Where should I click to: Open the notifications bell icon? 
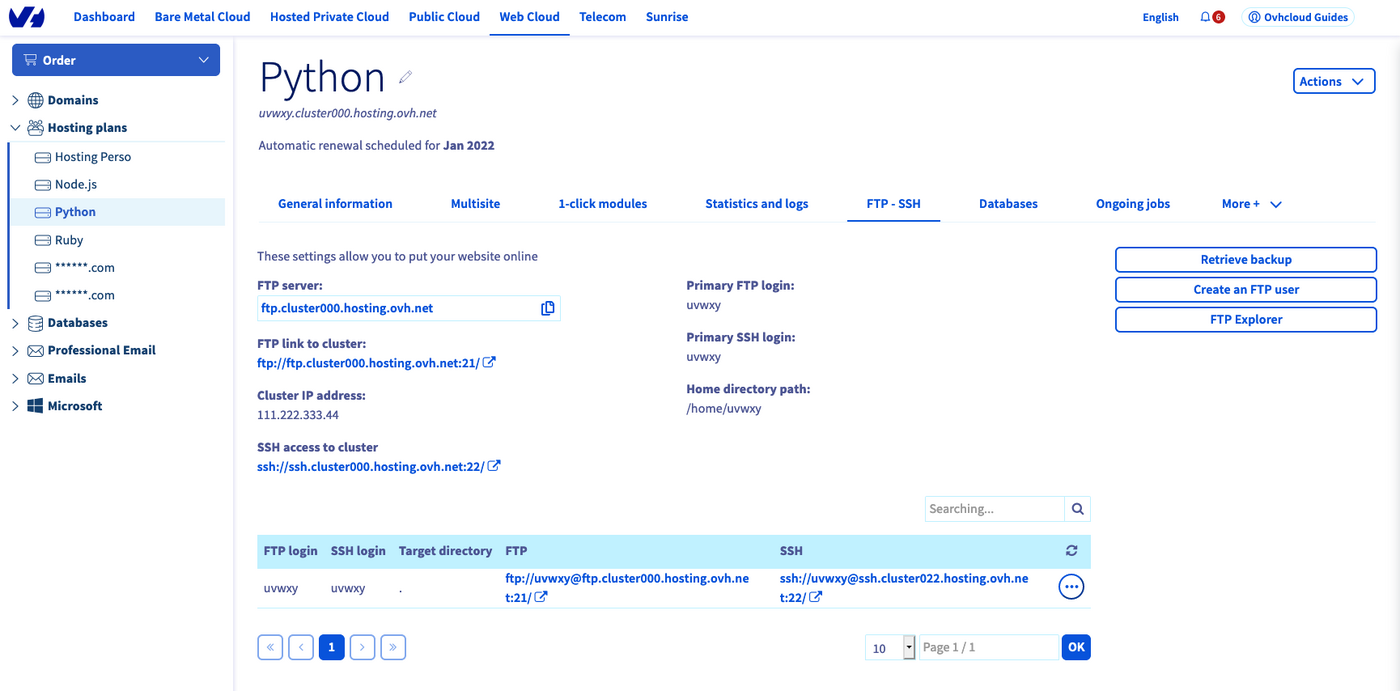[x=1206, y=17]
